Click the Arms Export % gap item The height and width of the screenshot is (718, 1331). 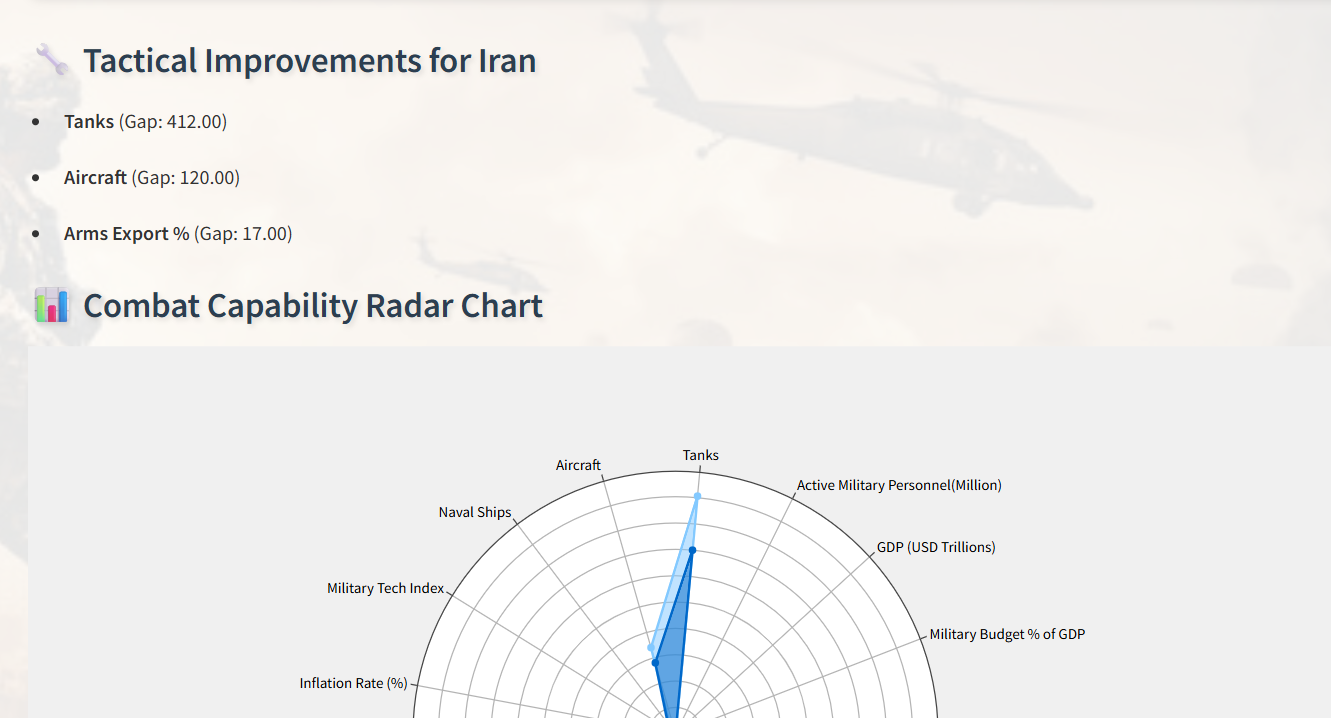pyautogui.click(x=178, y=234)
